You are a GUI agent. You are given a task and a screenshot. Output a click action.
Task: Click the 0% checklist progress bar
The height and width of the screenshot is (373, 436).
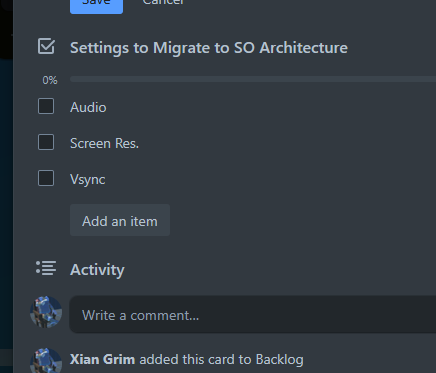(253, 79)
